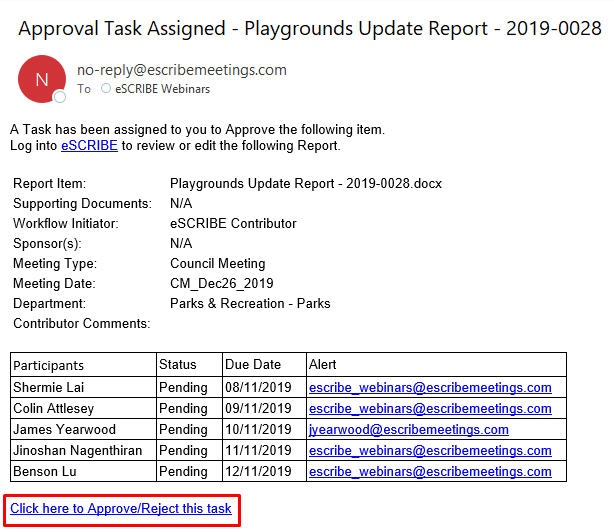Click the red N sender avatar

[x=42, y=79]
